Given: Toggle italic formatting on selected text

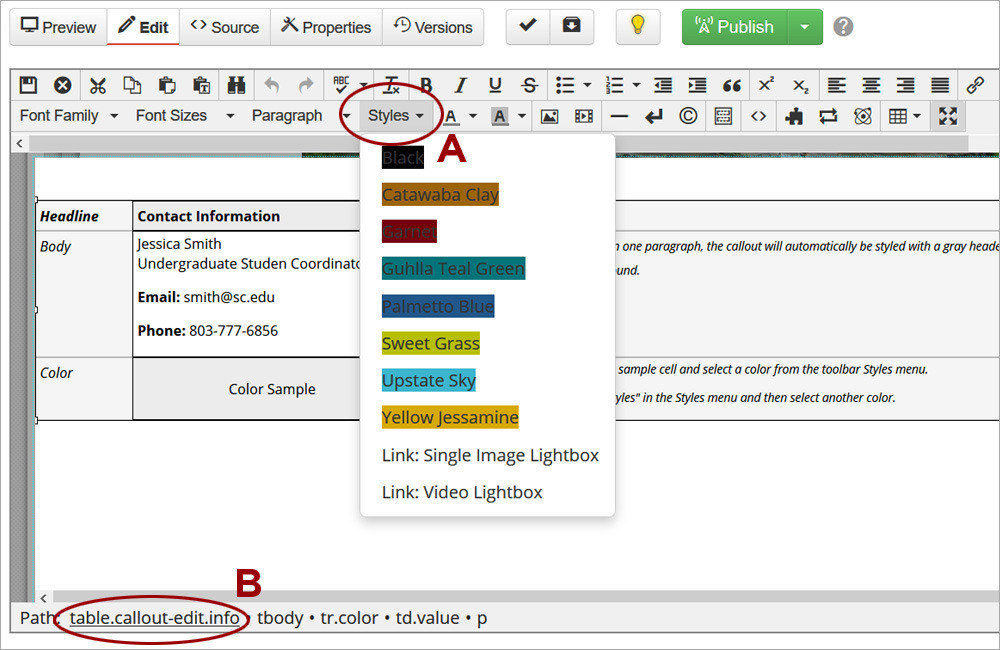Looking at the screenshot, I should [460, 85].
